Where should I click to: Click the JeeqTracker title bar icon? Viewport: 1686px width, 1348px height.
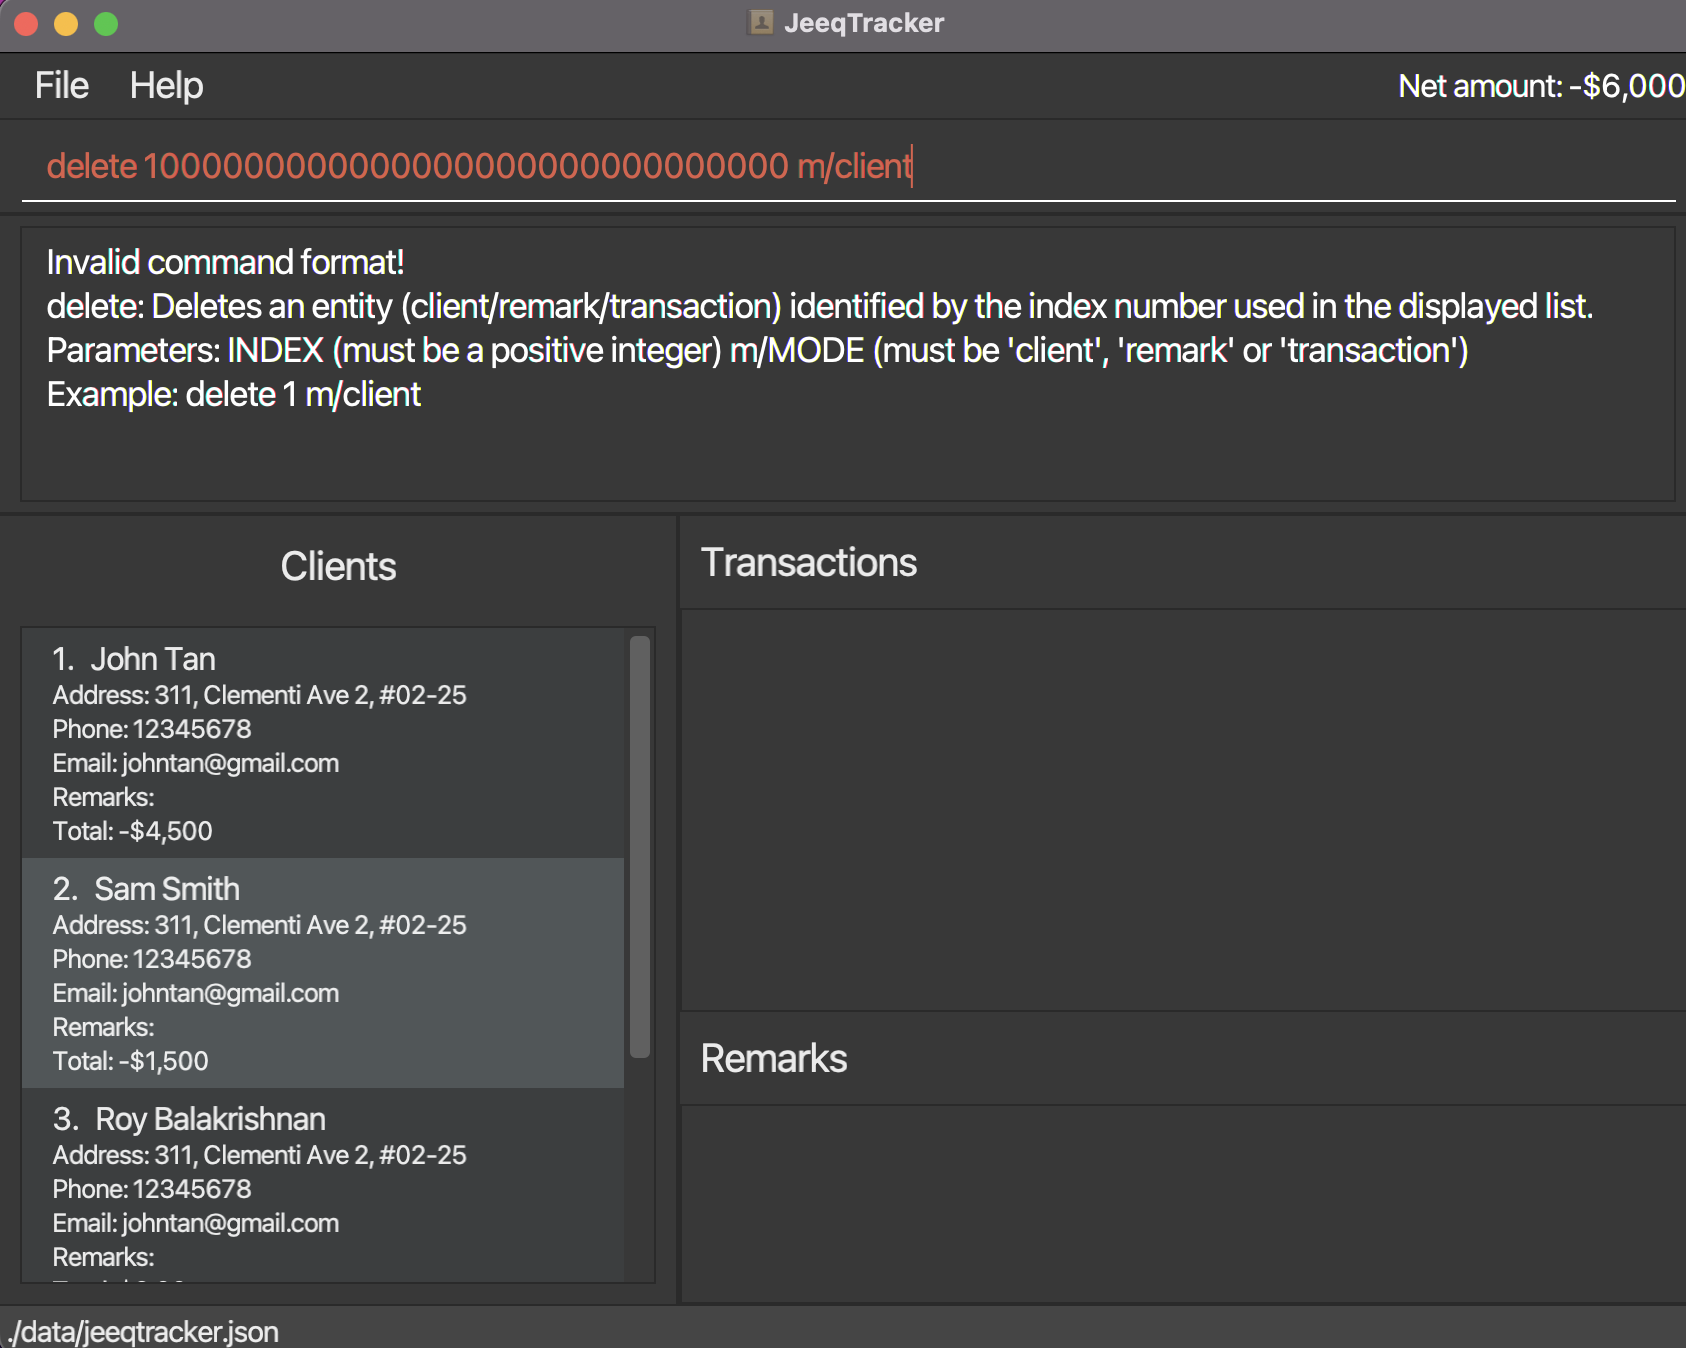coord(761,22)
